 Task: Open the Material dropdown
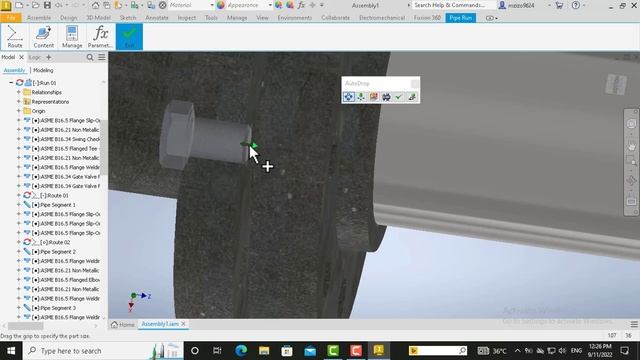coord(211,5)
